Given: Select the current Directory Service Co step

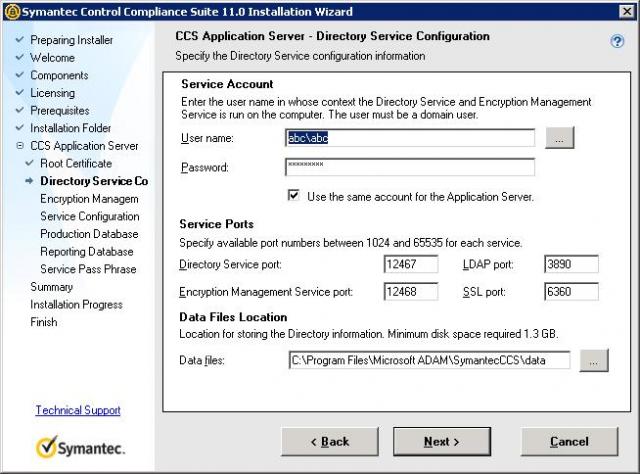Looking at the screenshot, I should point(94,181).
